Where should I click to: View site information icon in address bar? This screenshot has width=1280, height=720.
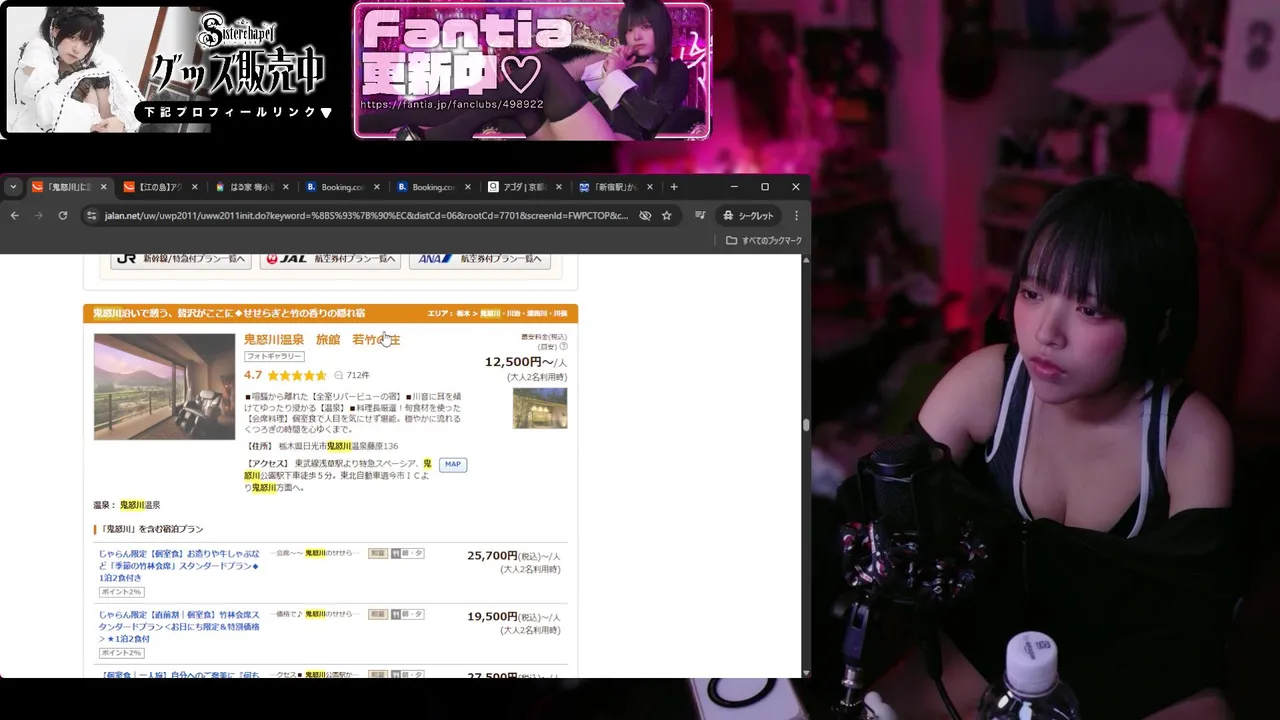92,215
